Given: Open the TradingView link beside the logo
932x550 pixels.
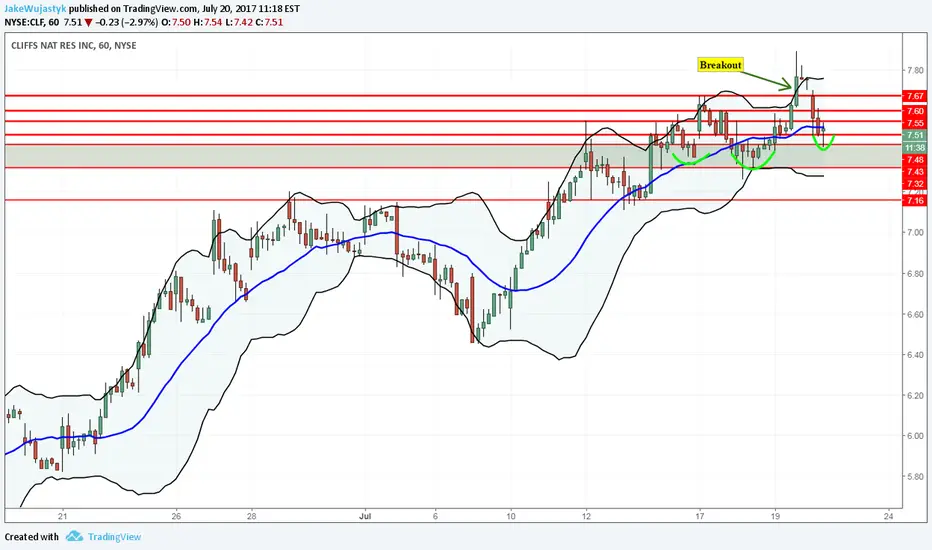Looking at the screenshot, I should click(114, 537).
